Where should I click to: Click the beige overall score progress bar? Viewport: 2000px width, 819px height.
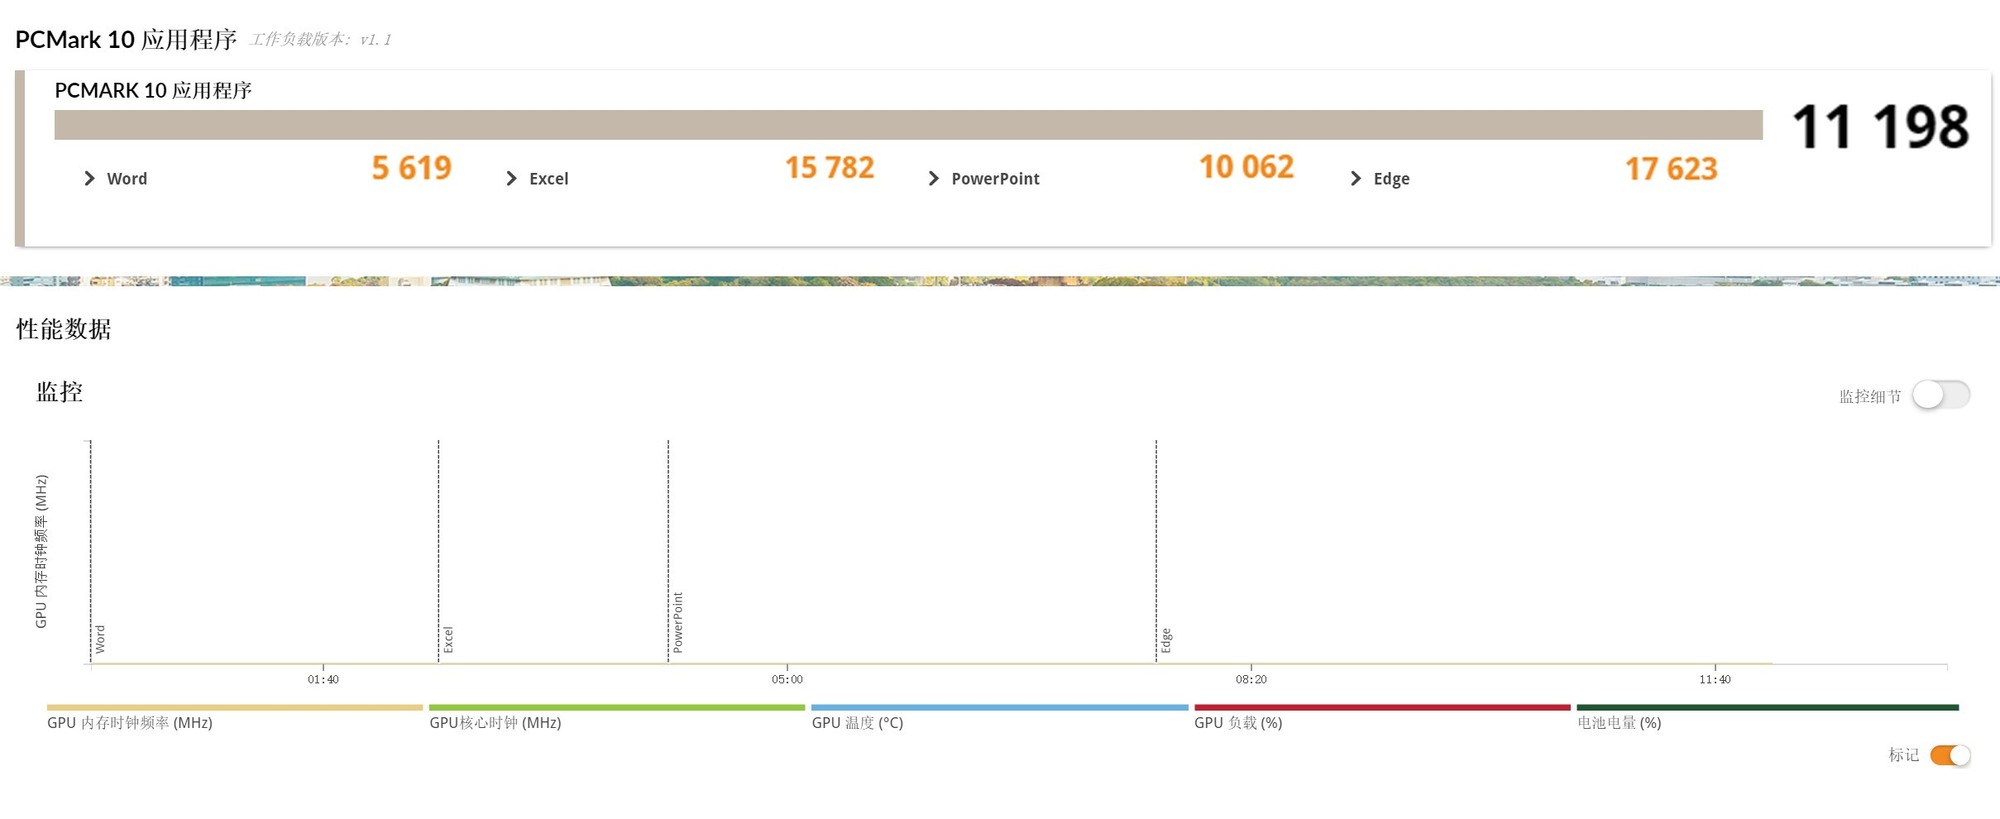pos(908,125)
